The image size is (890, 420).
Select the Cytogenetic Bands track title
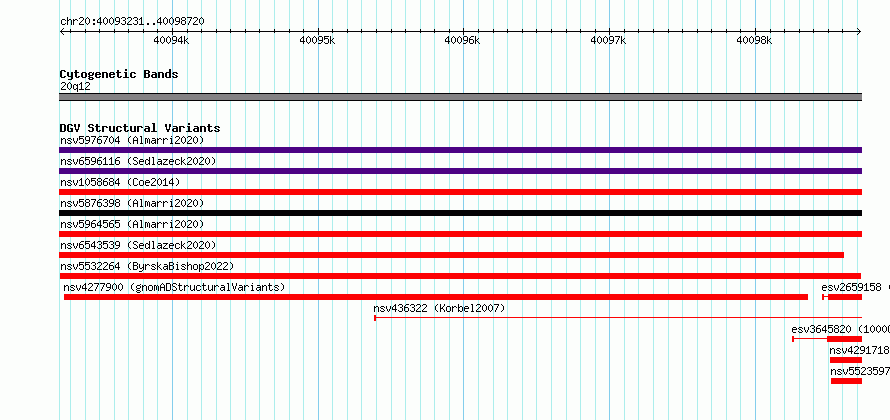point(119,74)
